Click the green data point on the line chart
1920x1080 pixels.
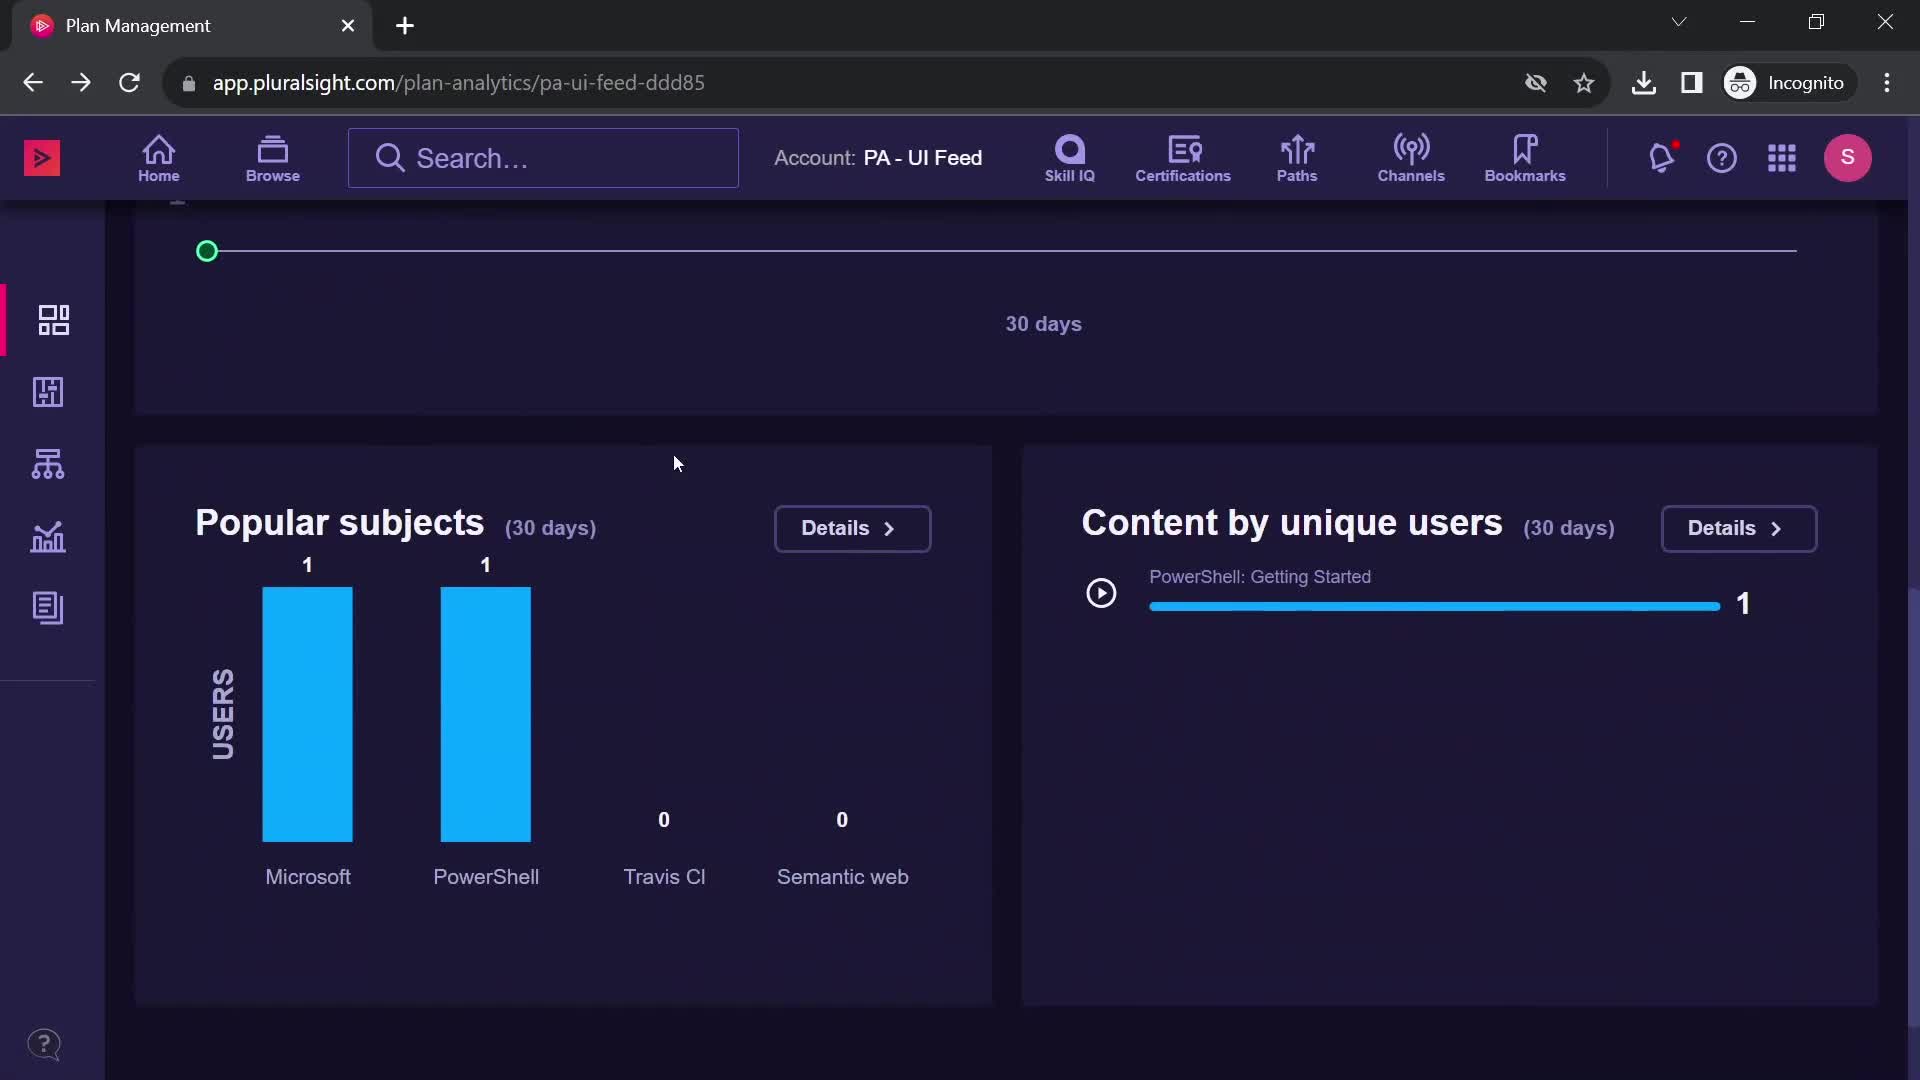click(207, 251)
